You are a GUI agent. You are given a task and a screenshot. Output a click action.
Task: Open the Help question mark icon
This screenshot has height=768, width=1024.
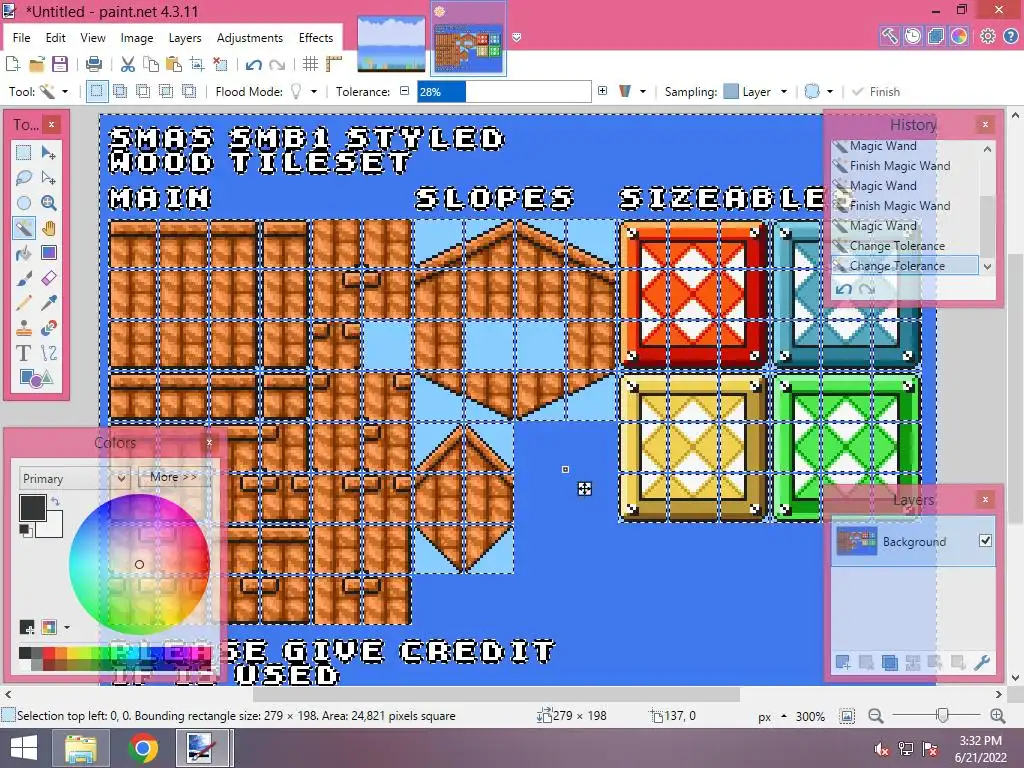click(1010, 36)
